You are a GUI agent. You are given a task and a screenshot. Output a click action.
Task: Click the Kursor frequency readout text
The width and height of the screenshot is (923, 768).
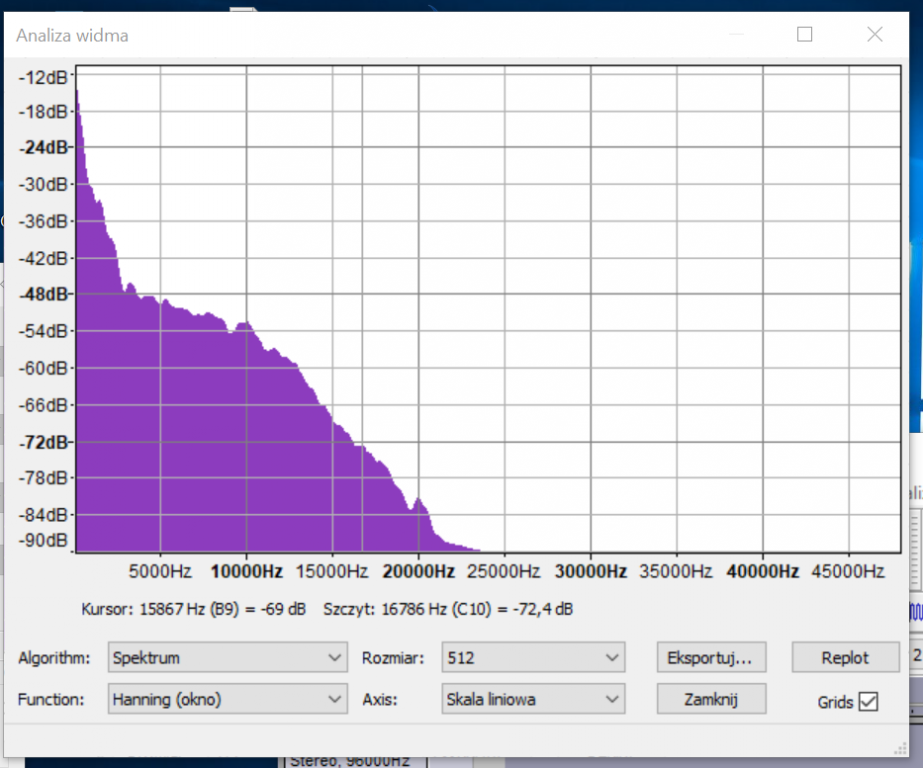pos(194,609)
